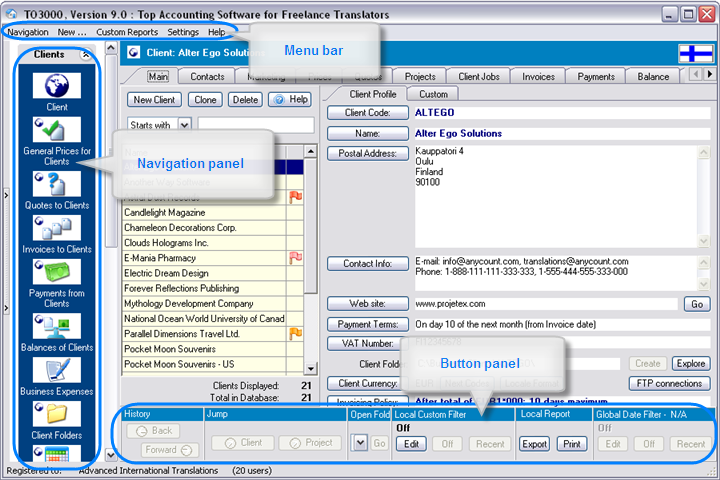Click Go button next to web site
The height and width of the screenshot is (480, 720).
pyautogui.click(x=697, y=304)
